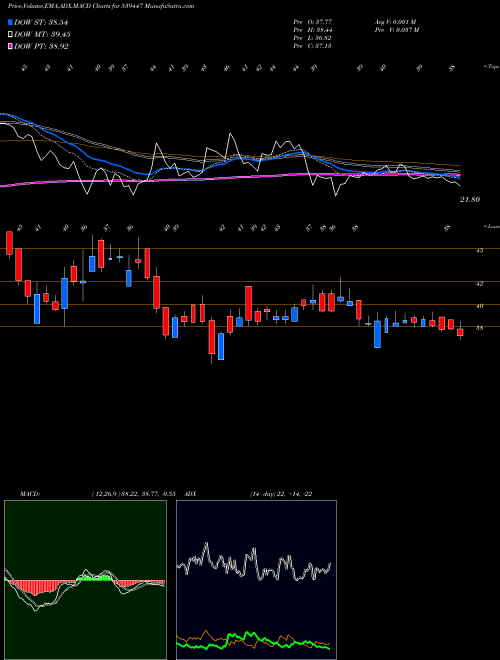Click the 'MACD:' panel label
The width and height of the screenshot is (500, 660).
point(30,494)
